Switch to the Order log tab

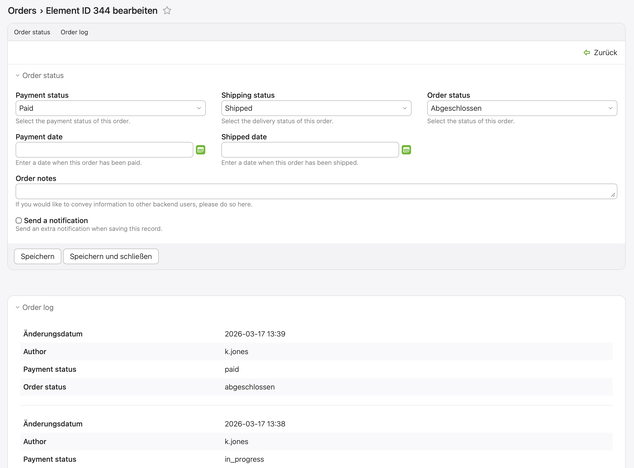(x=74, y=32)
